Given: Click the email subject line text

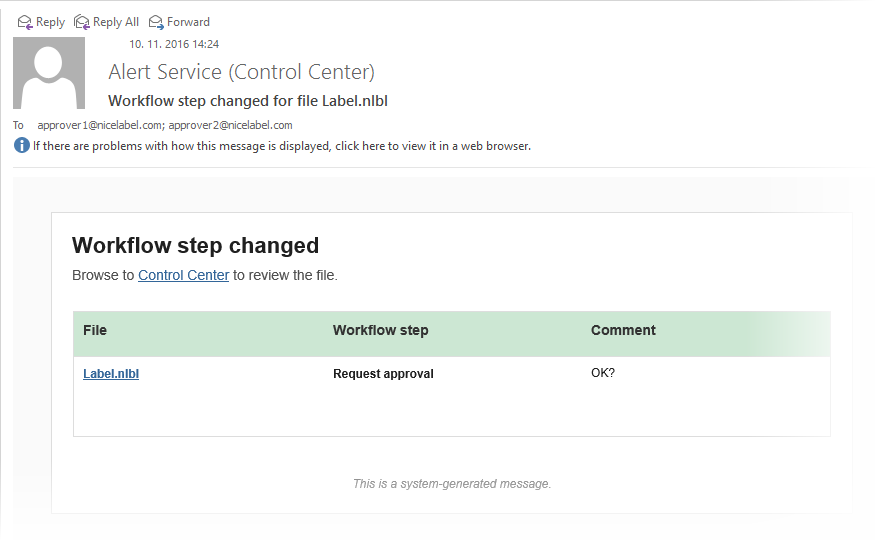Looking at the screenshot, I should click(x=247, y=101).
